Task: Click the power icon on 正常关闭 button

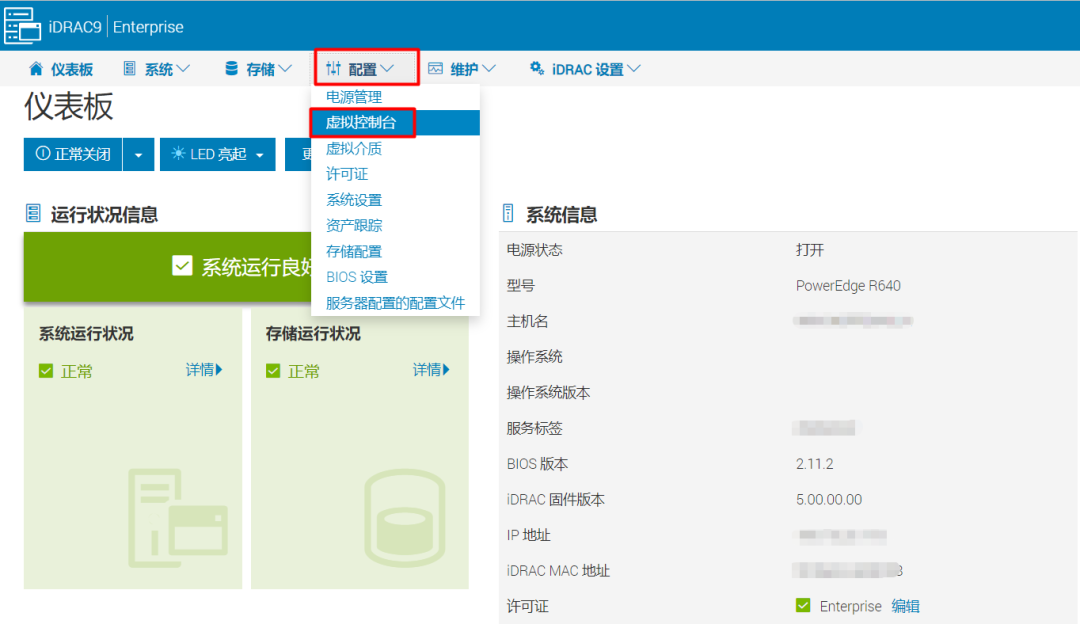Action: point(43,154)
